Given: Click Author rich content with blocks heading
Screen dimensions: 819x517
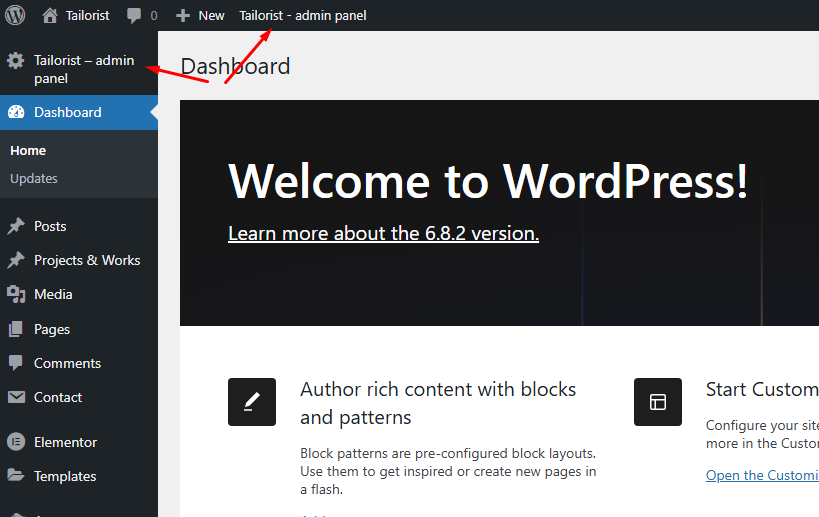Looking at the screenshot, I should point(438,403).
